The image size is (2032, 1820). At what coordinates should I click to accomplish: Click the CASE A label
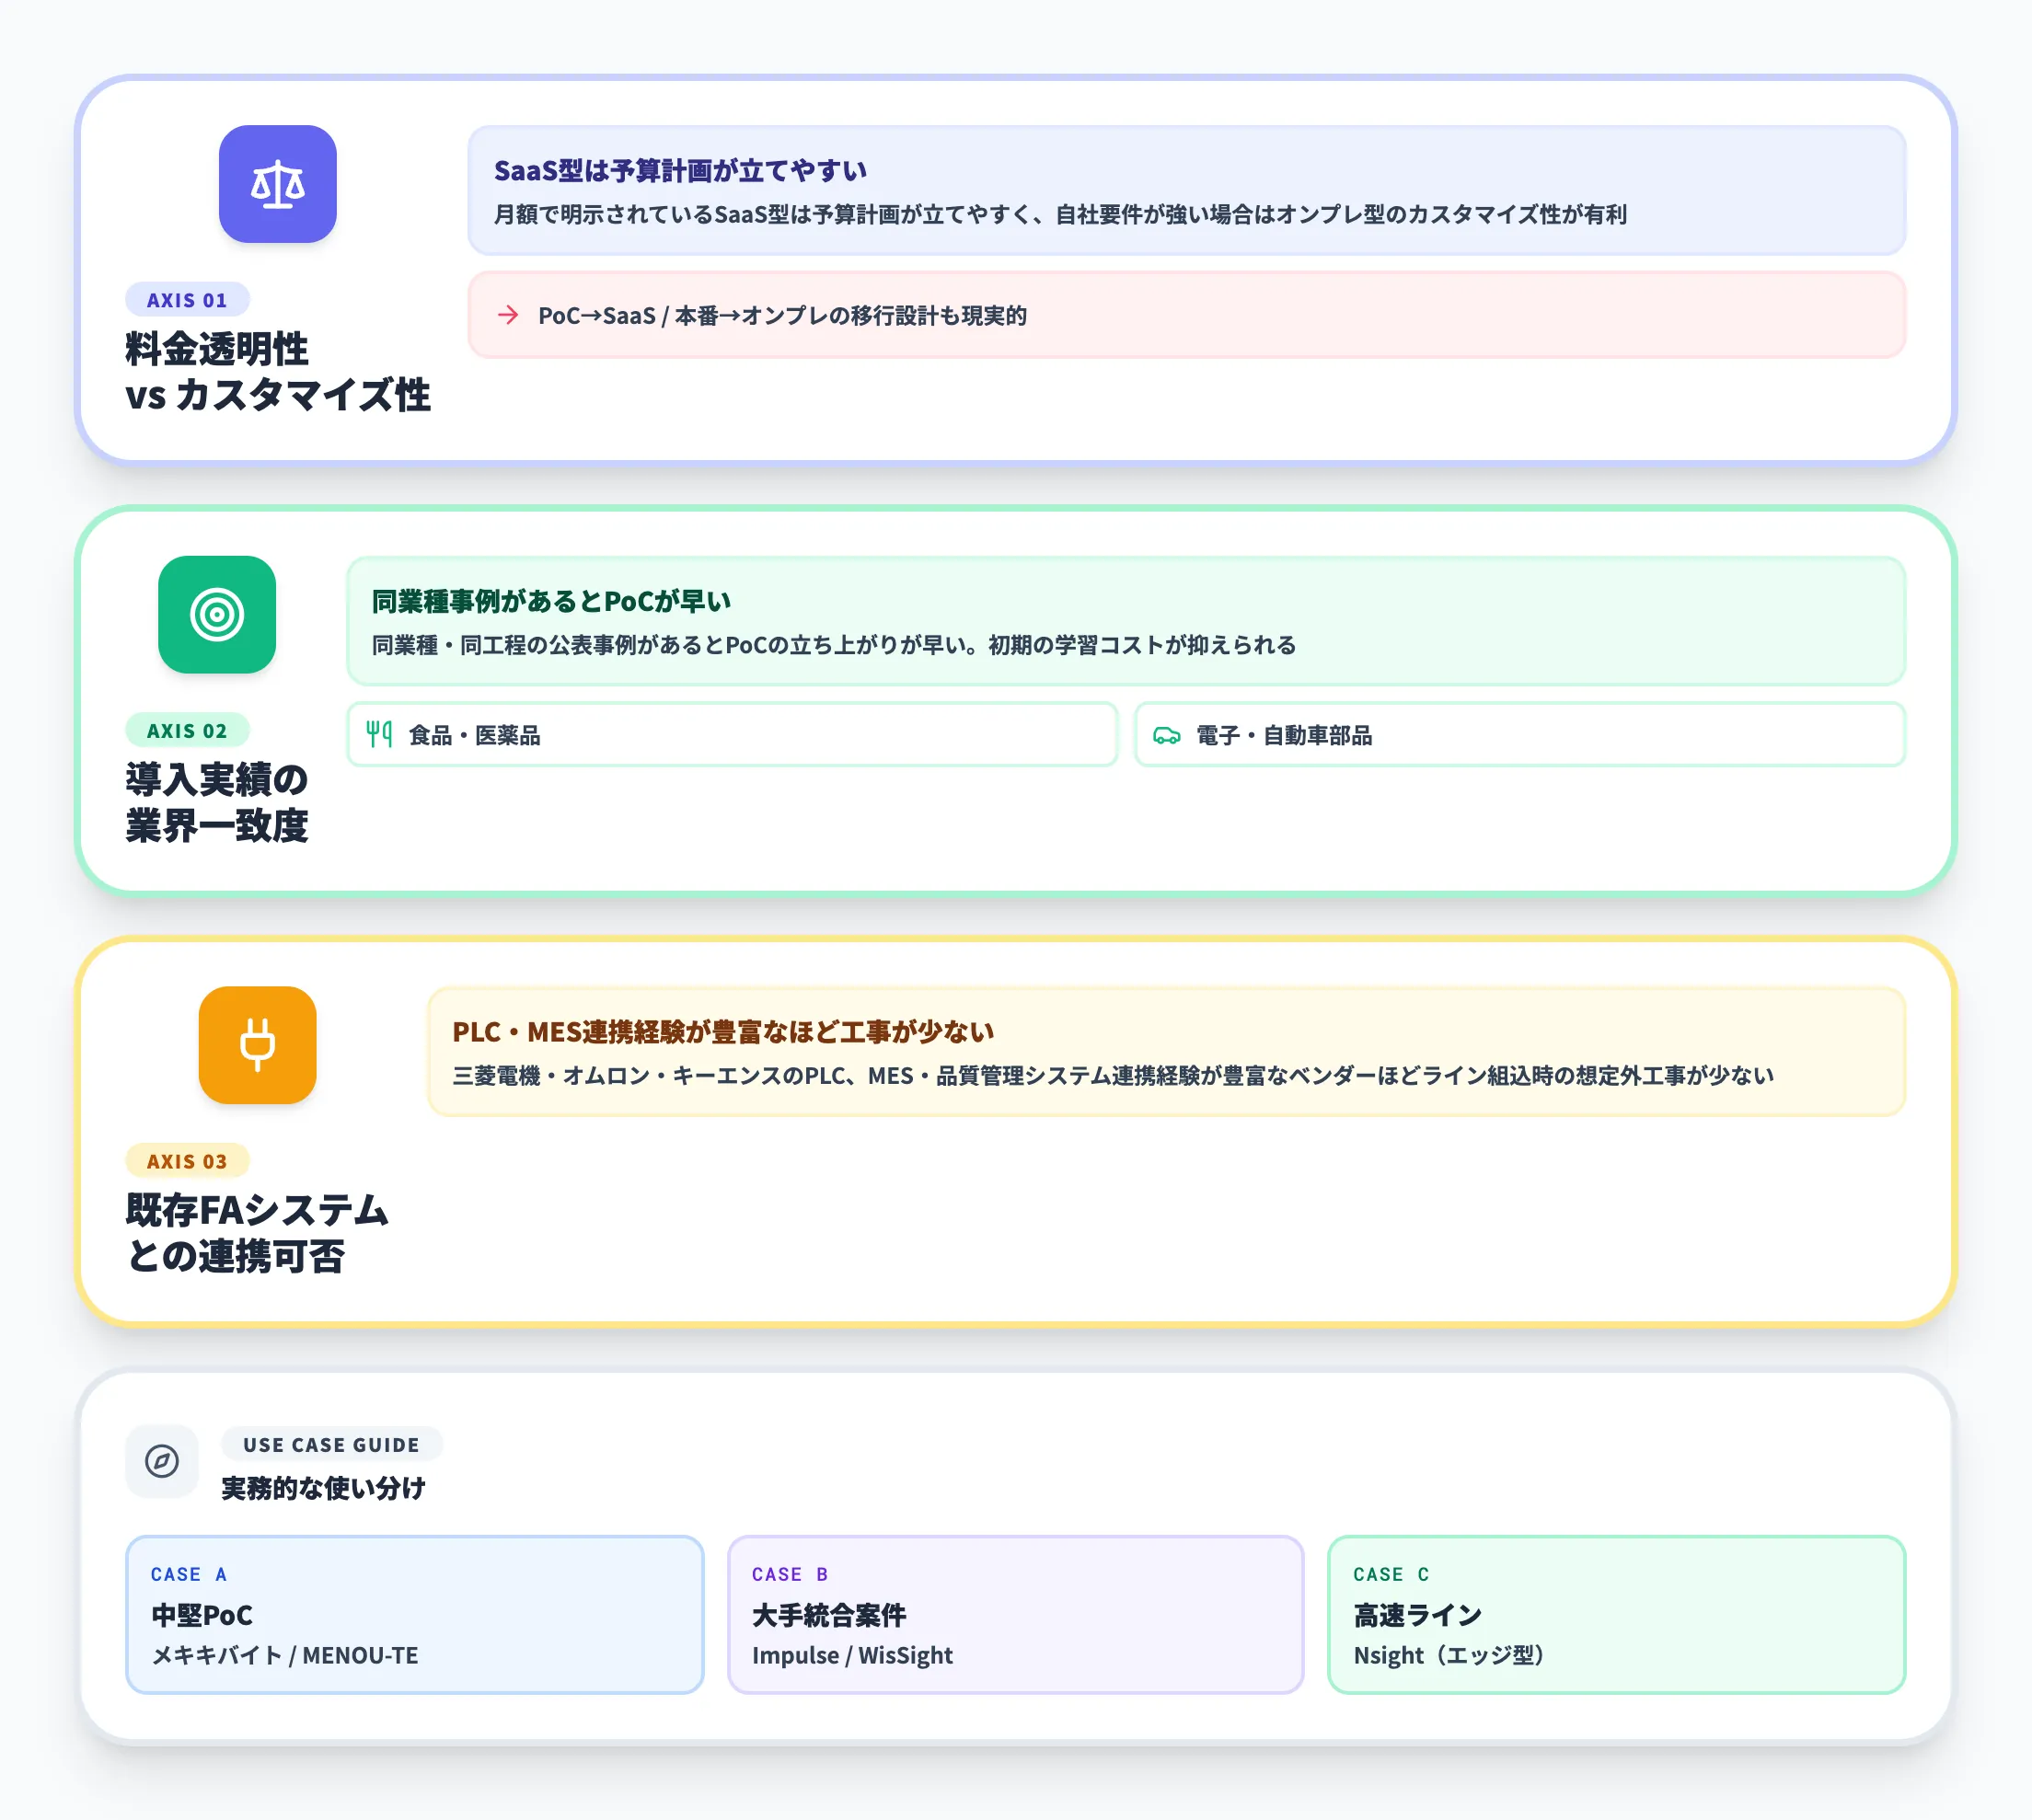click(189, 1574)
